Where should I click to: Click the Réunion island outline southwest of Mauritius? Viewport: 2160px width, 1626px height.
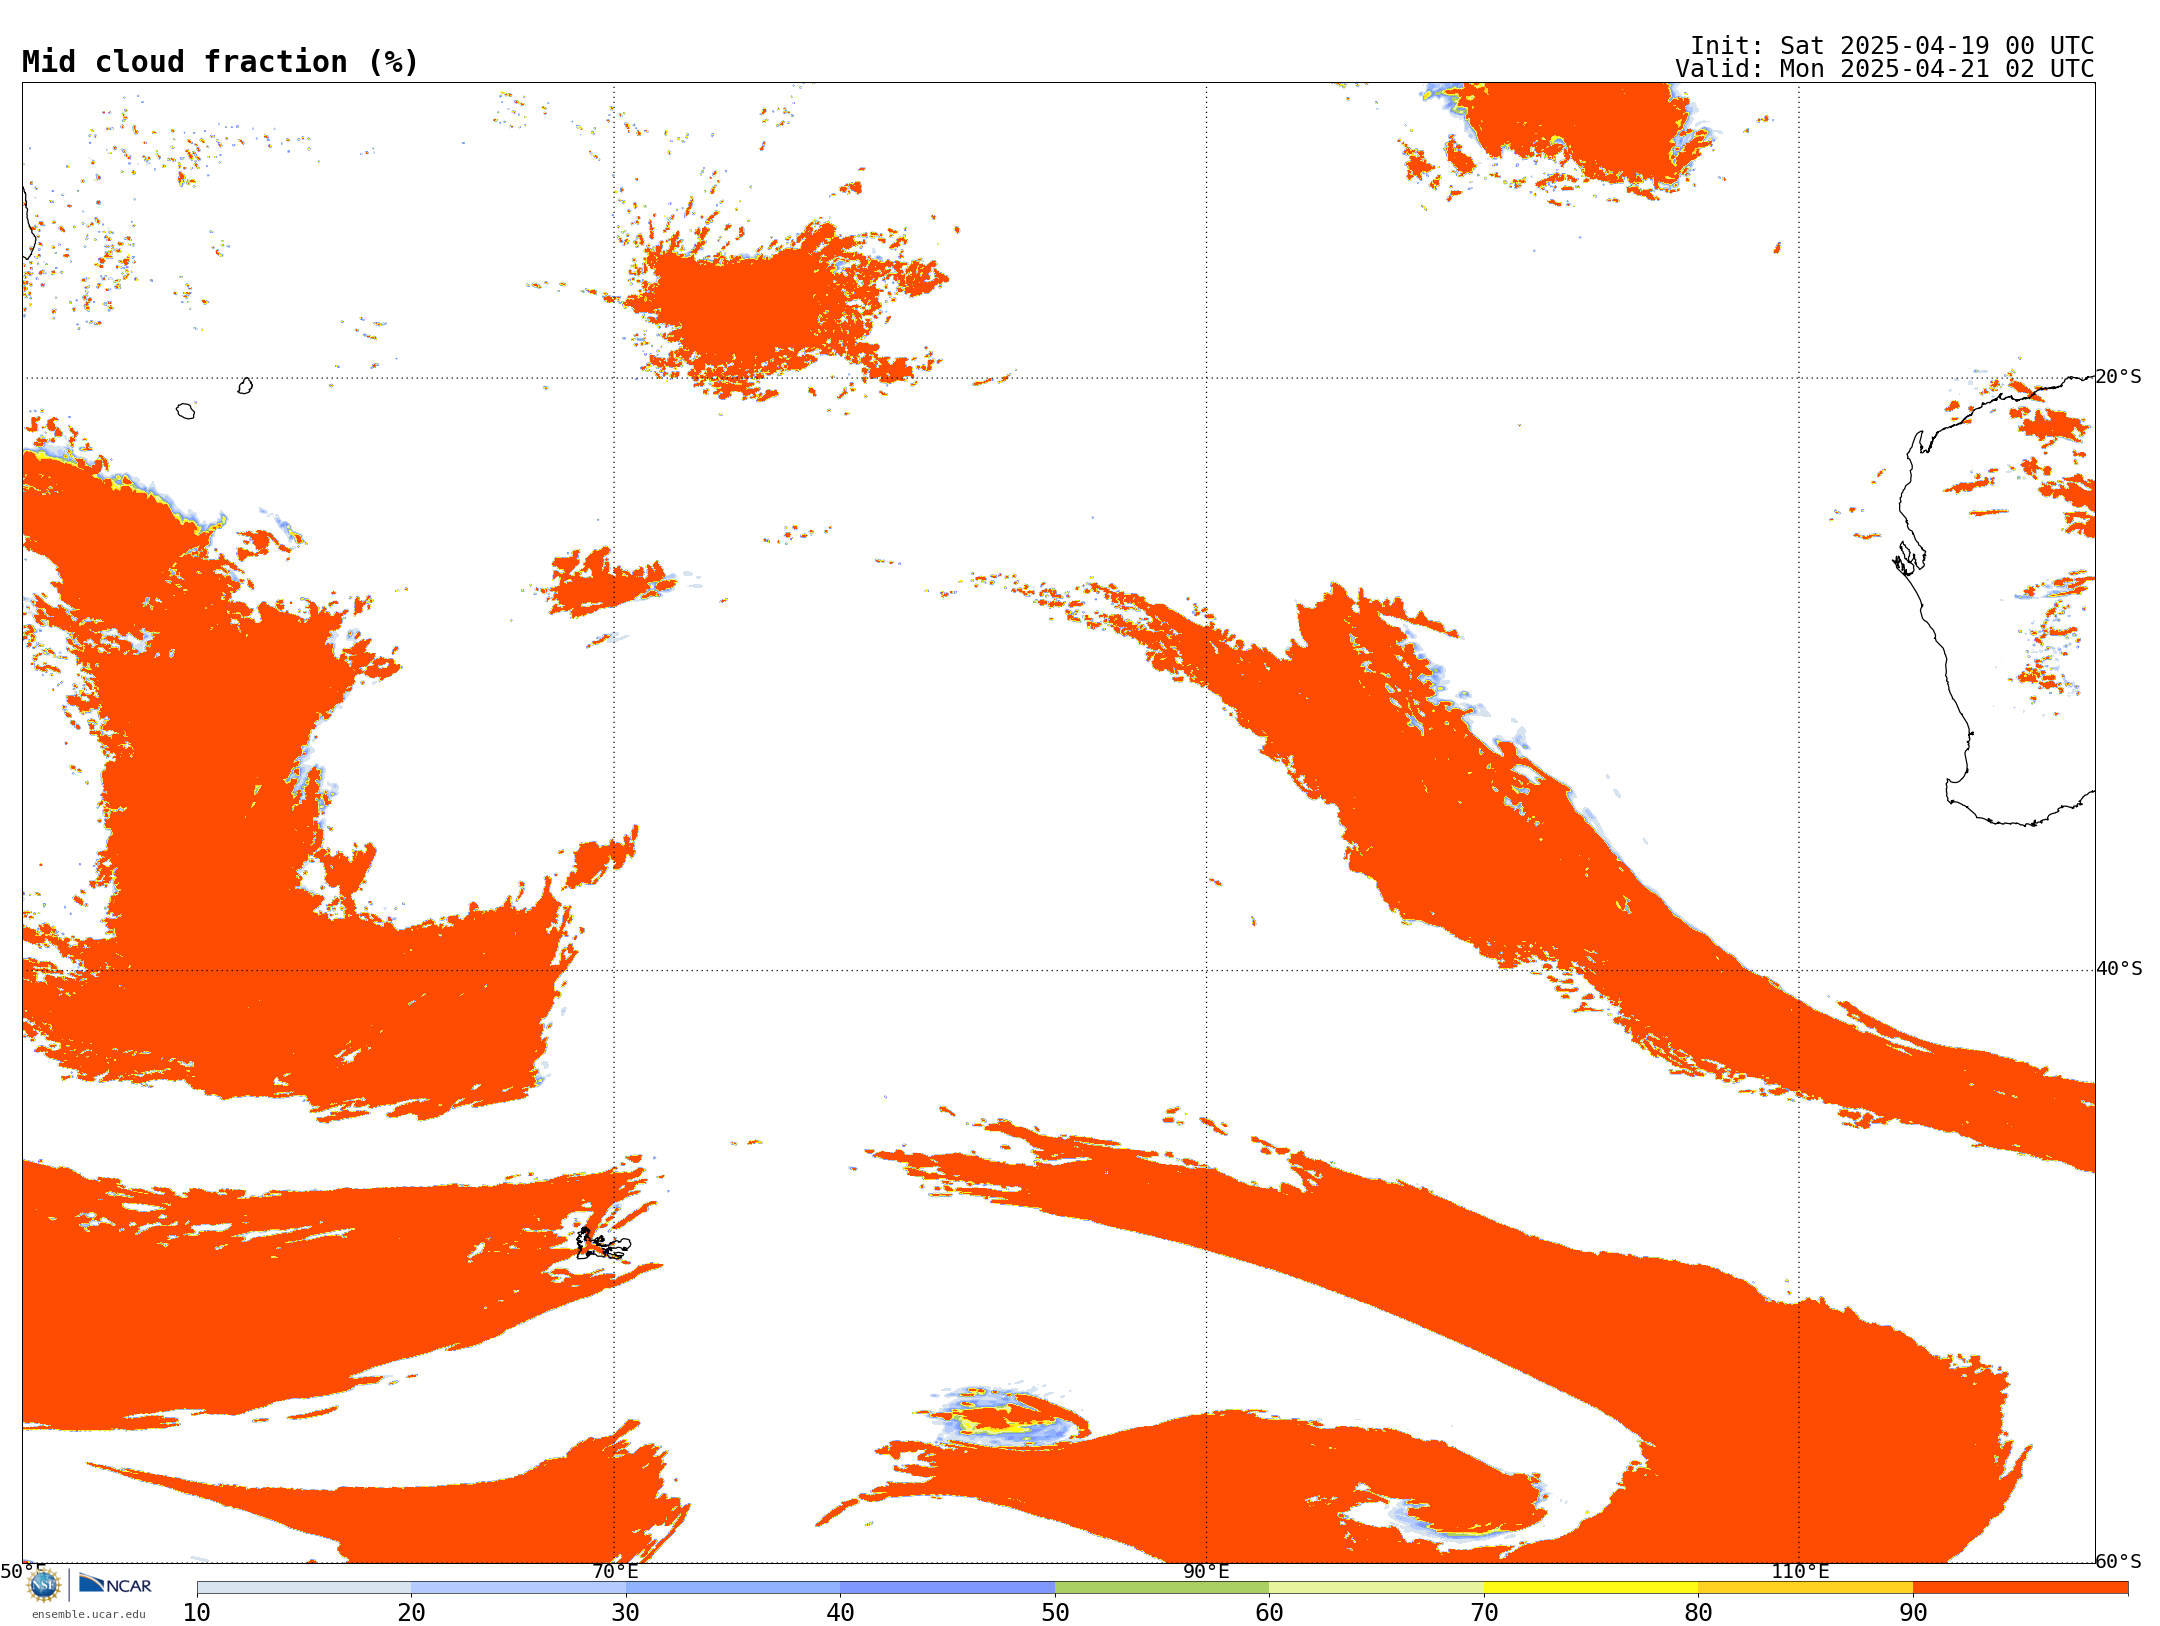(185, 411)
